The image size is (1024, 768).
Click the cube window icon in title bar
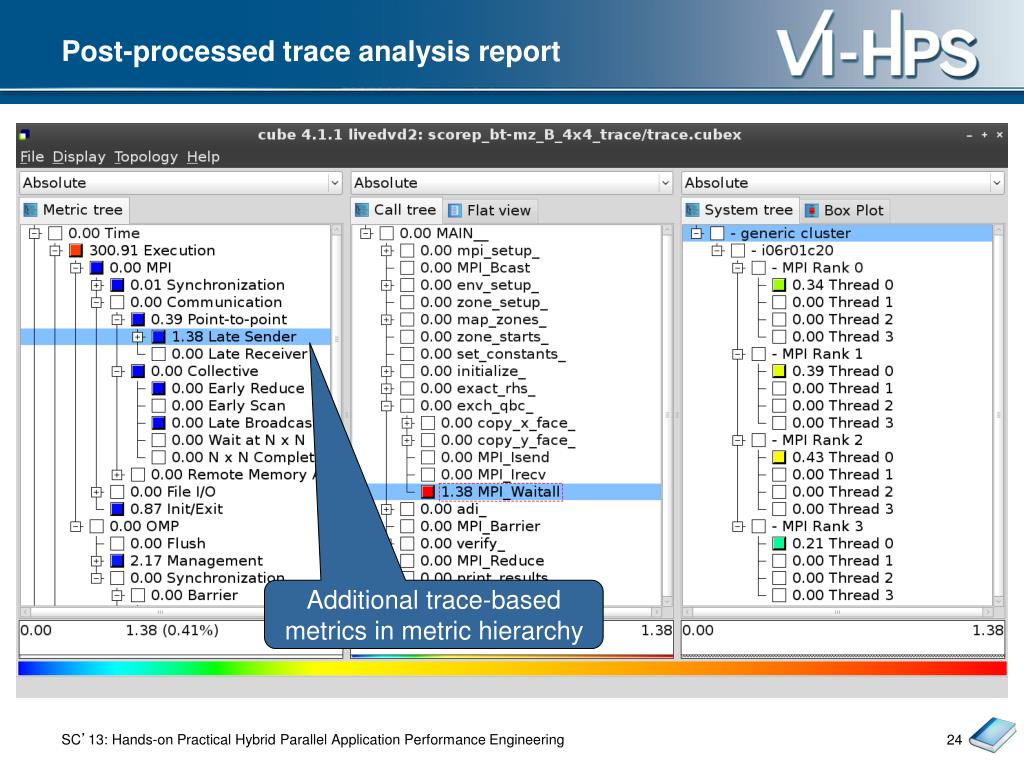click(25, 135)
